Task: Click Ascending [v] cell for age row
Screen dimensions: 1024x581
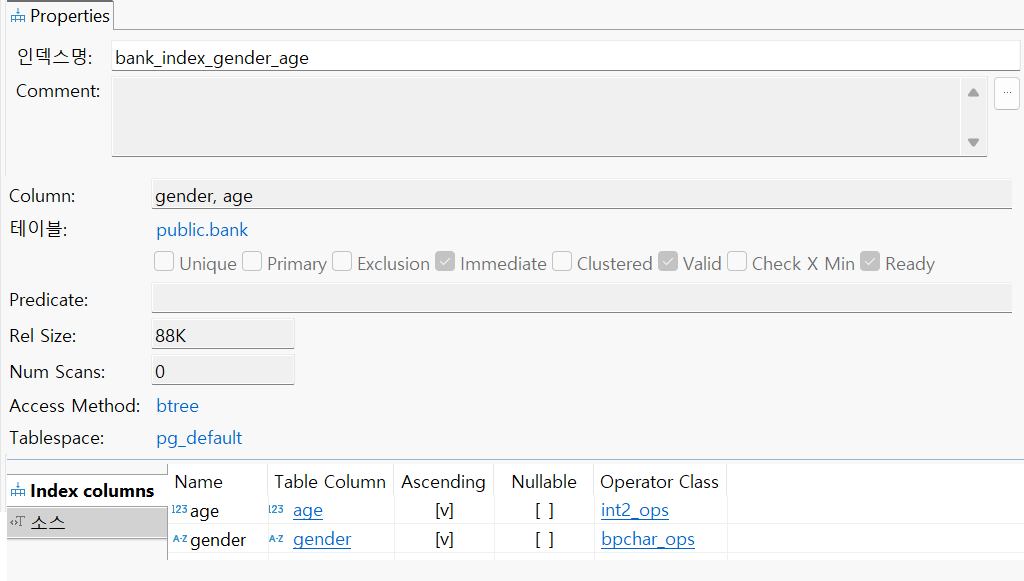Action: pos(444,510)
